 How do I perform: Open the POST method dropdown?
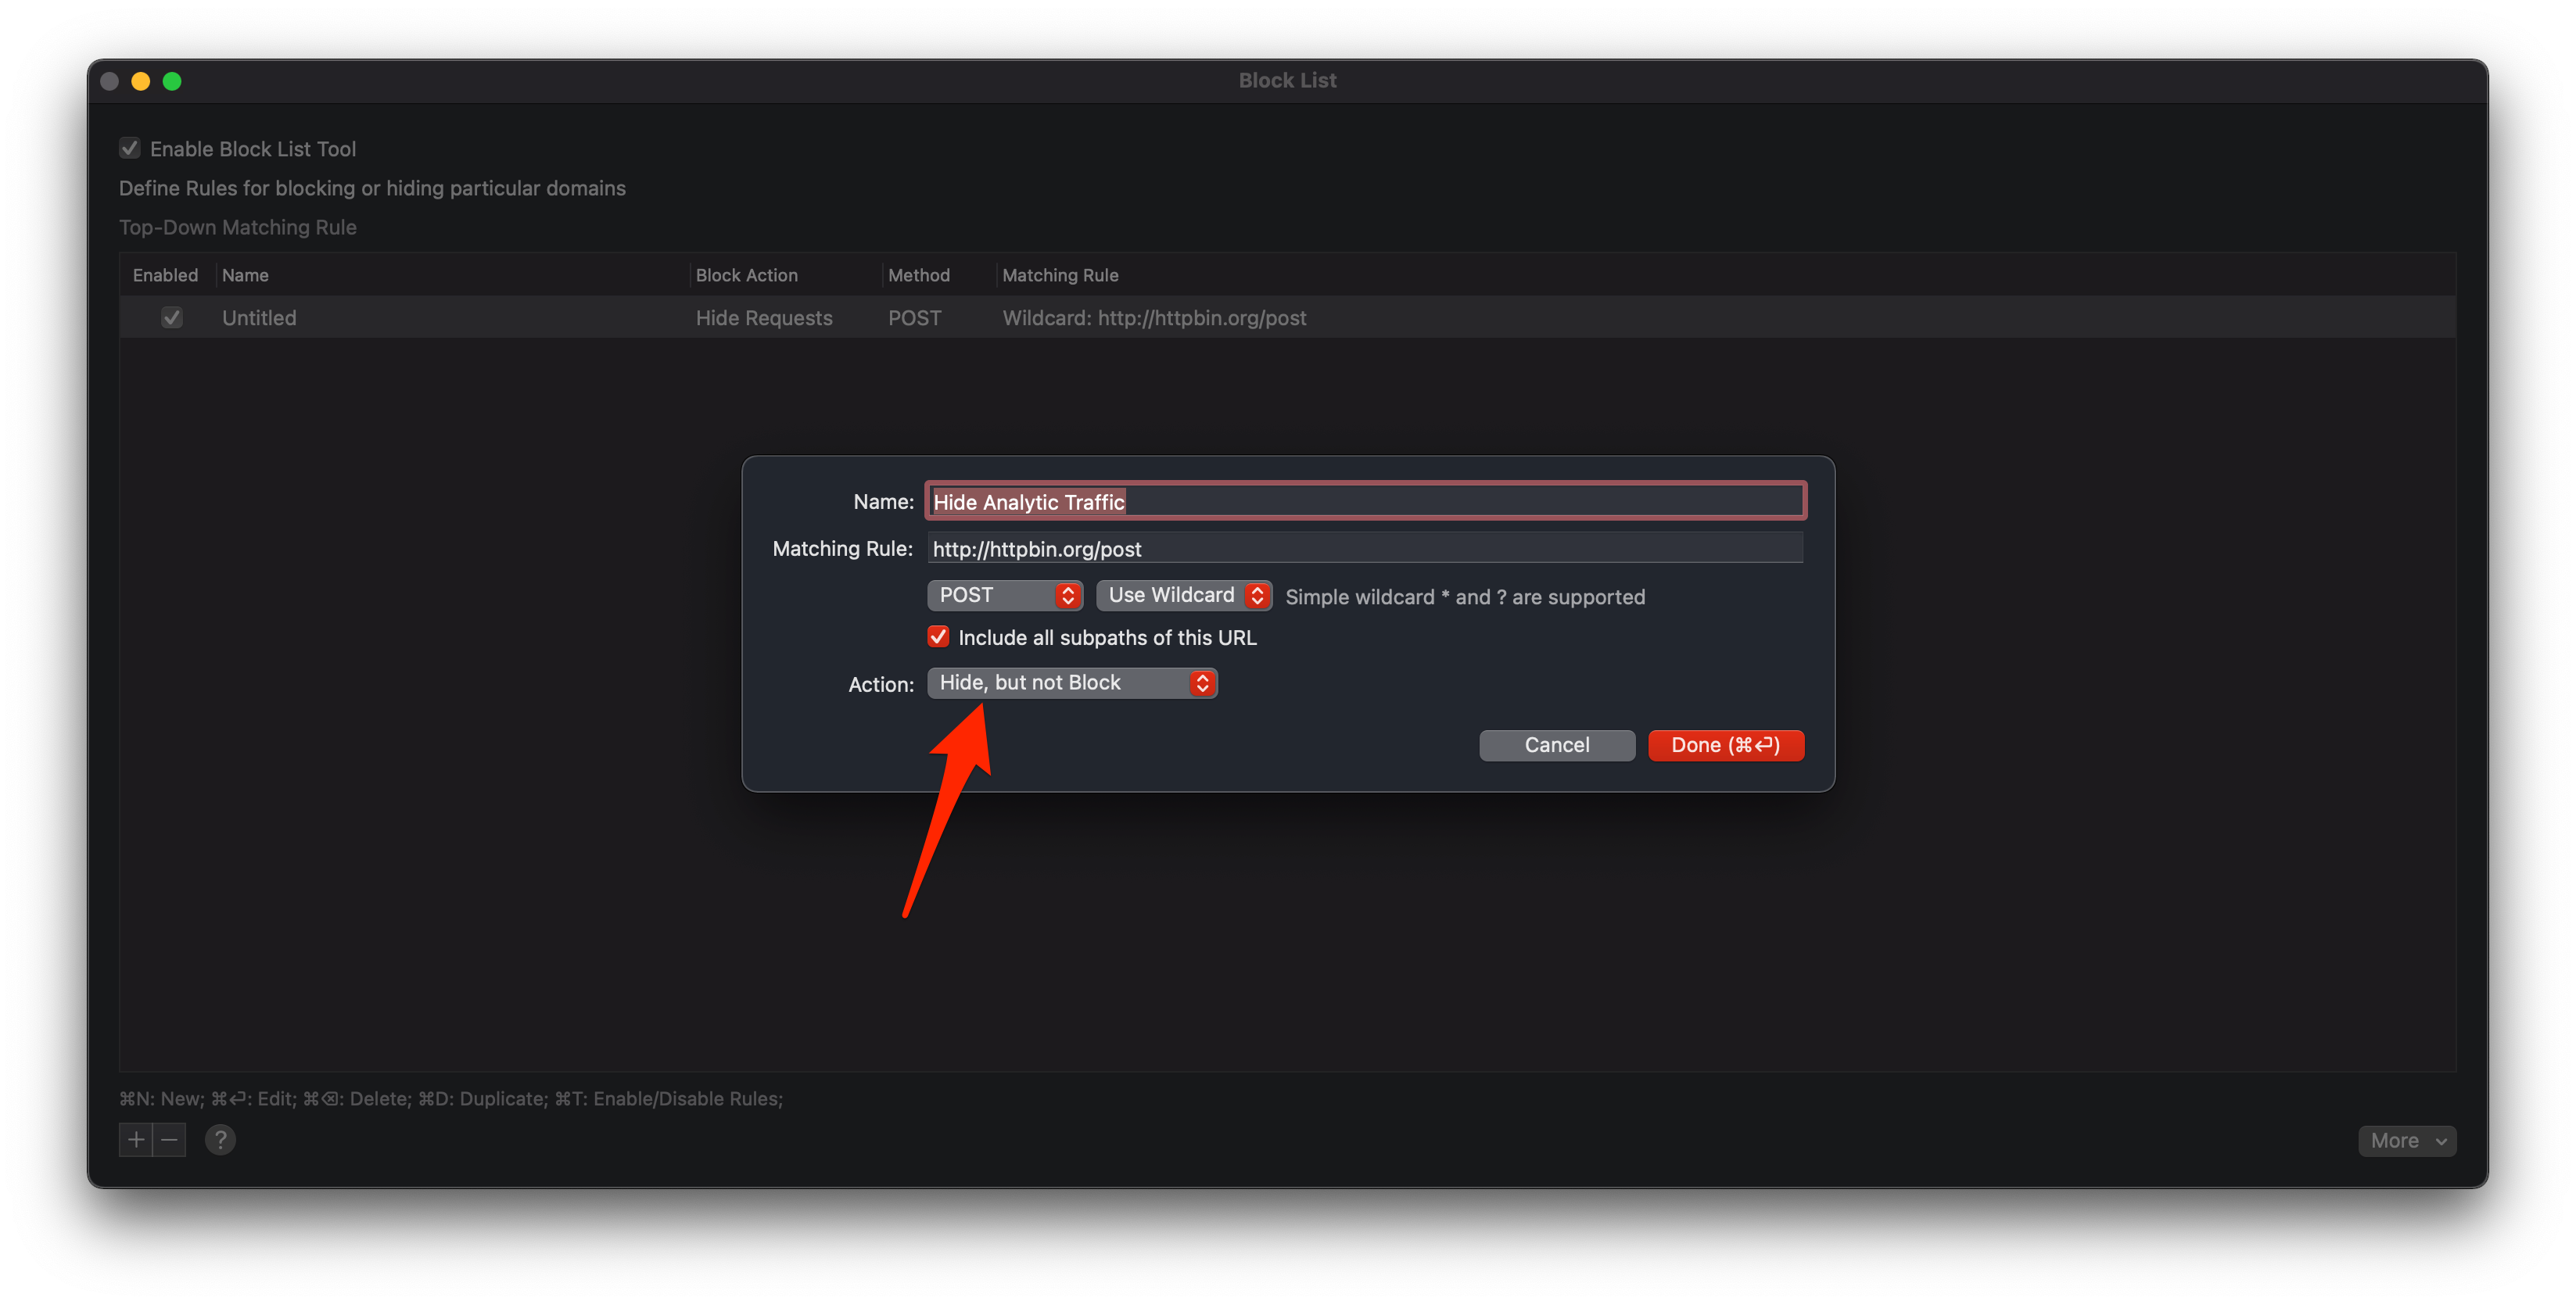[995, 596]
